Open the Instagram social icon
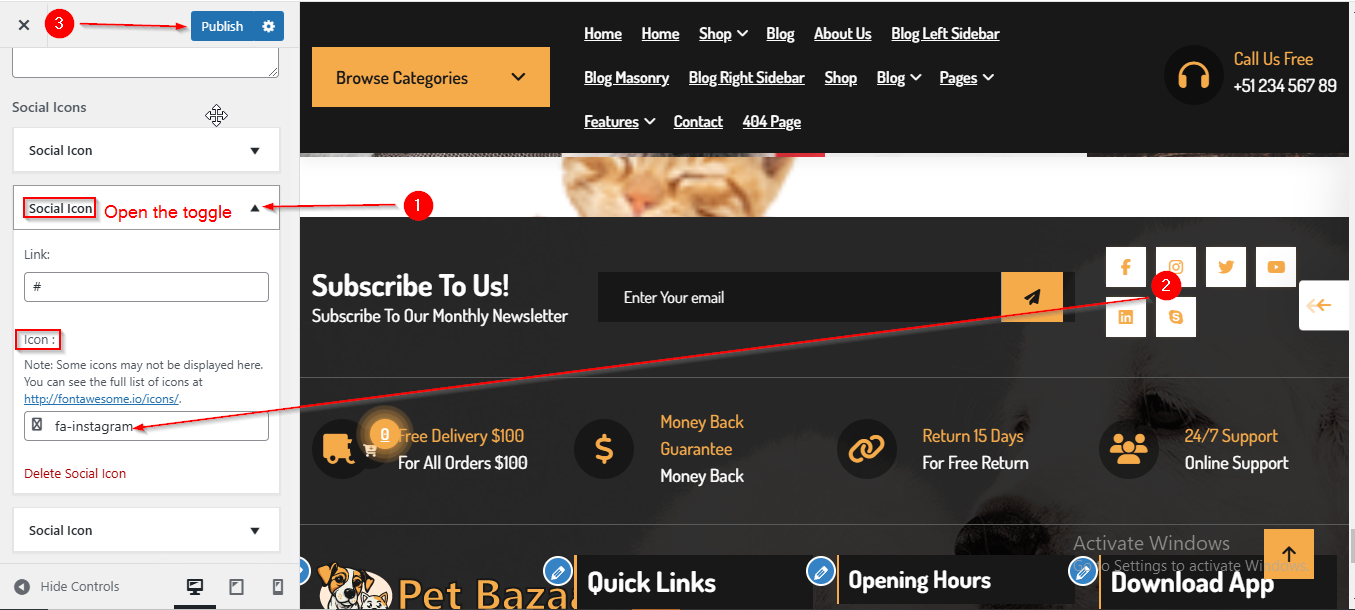Screen dimensions: 1355x610 click(1176, 267)
